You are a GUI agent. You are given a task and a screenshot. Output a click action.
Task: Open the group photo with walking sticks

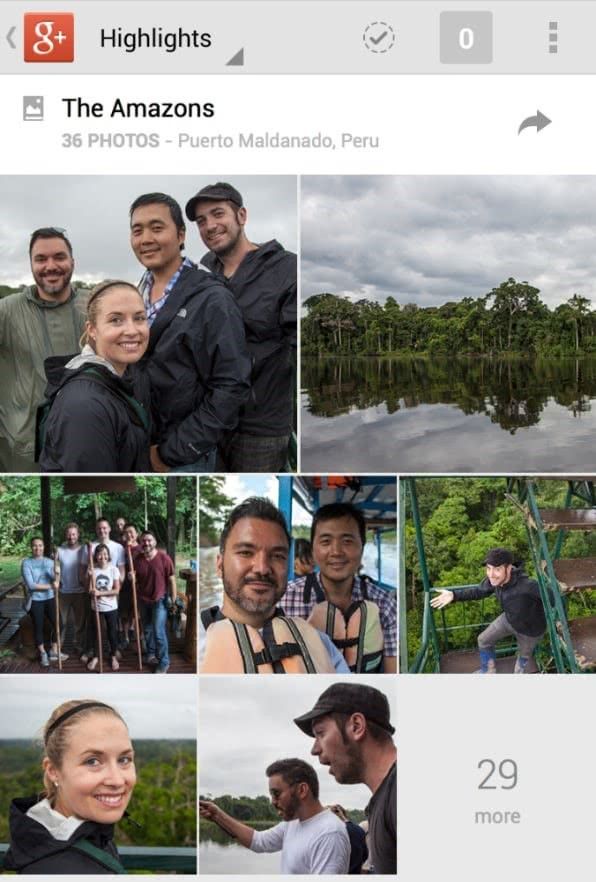point(98,574)
